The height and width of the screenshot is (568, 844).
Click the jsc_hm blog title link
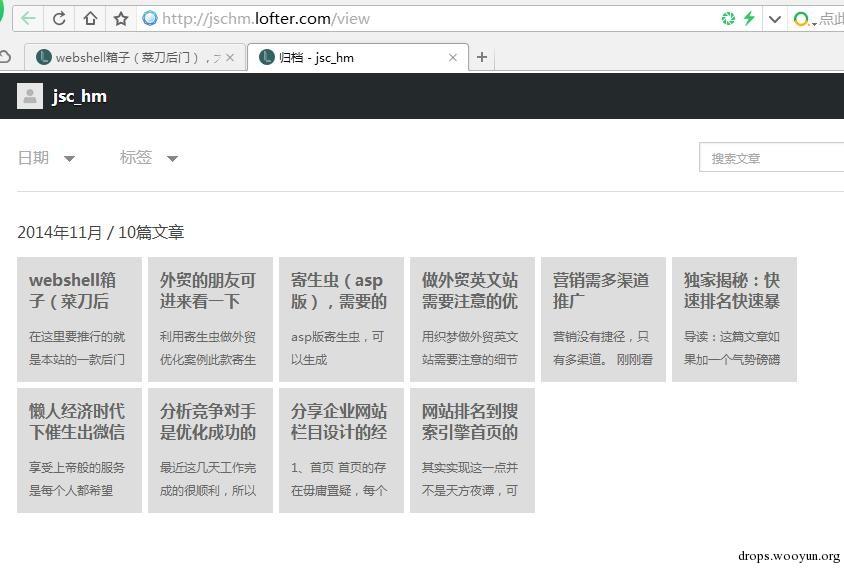(x=80, y=96)
